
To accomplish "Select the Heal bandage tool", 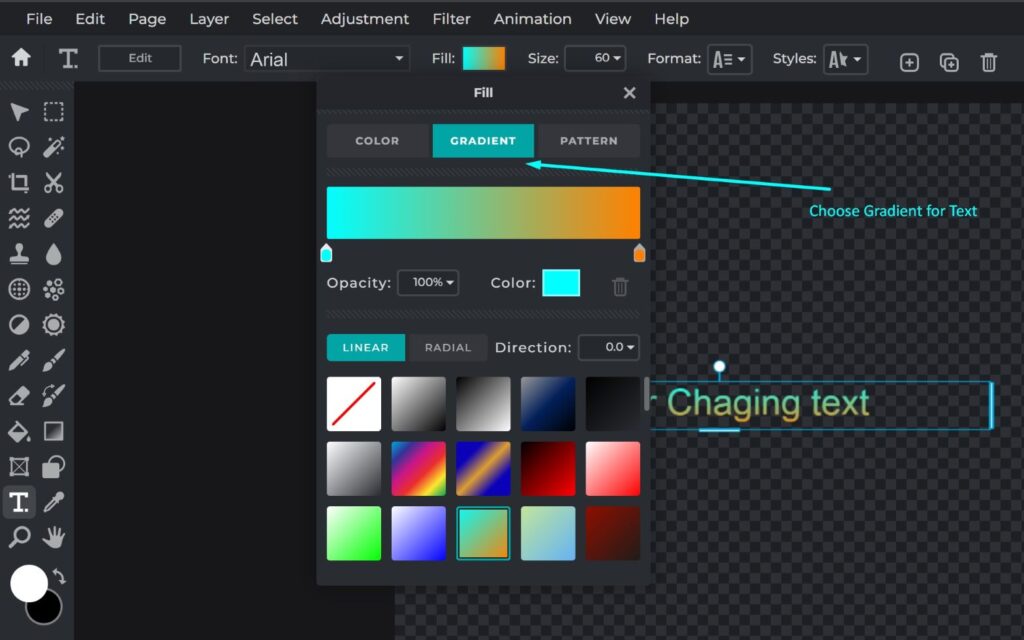I will point(54,218).
